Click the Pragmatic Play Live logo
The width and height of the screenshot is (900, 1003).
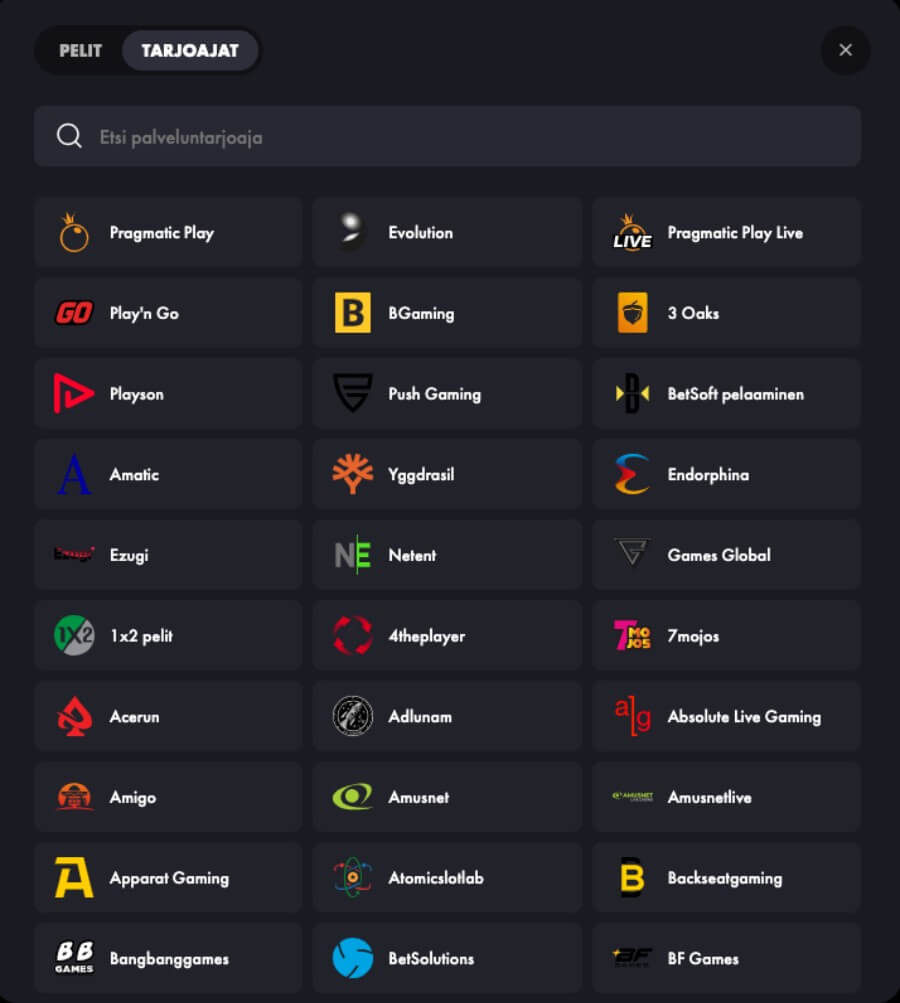pyautogui.click(x=632, y=232)
